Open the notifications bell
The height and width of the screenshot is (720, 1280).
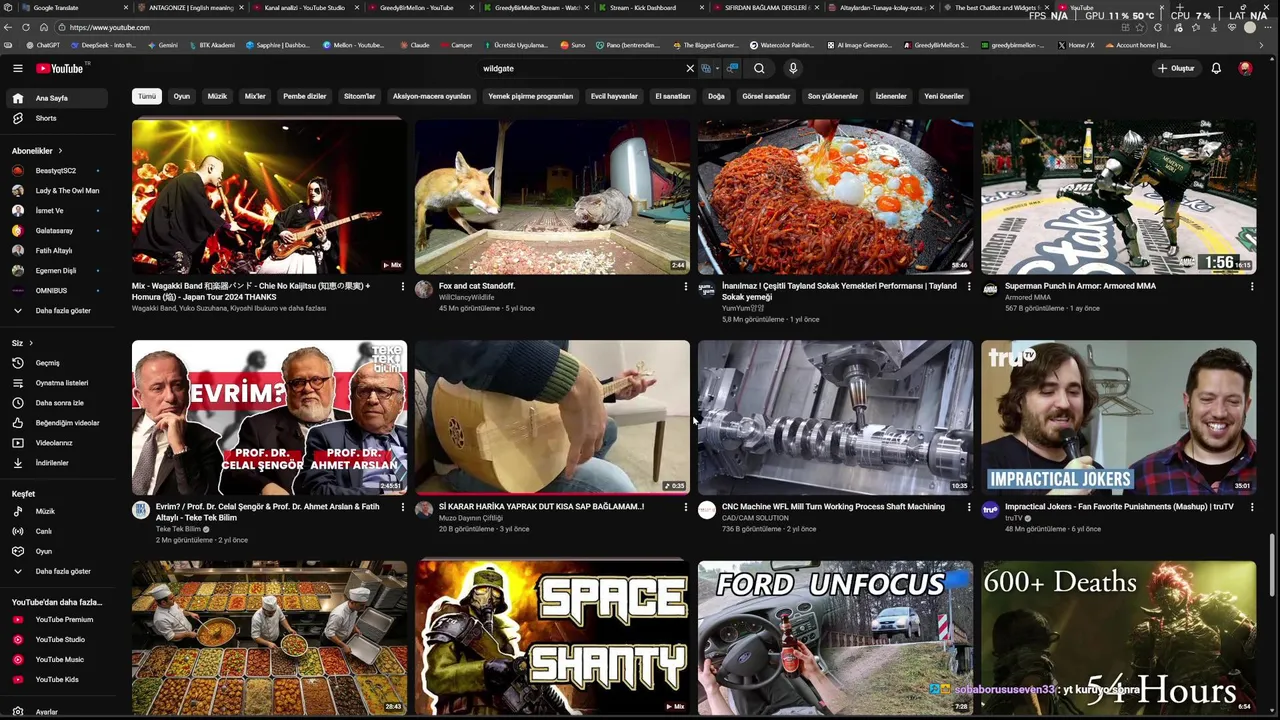coord(1216,68)
